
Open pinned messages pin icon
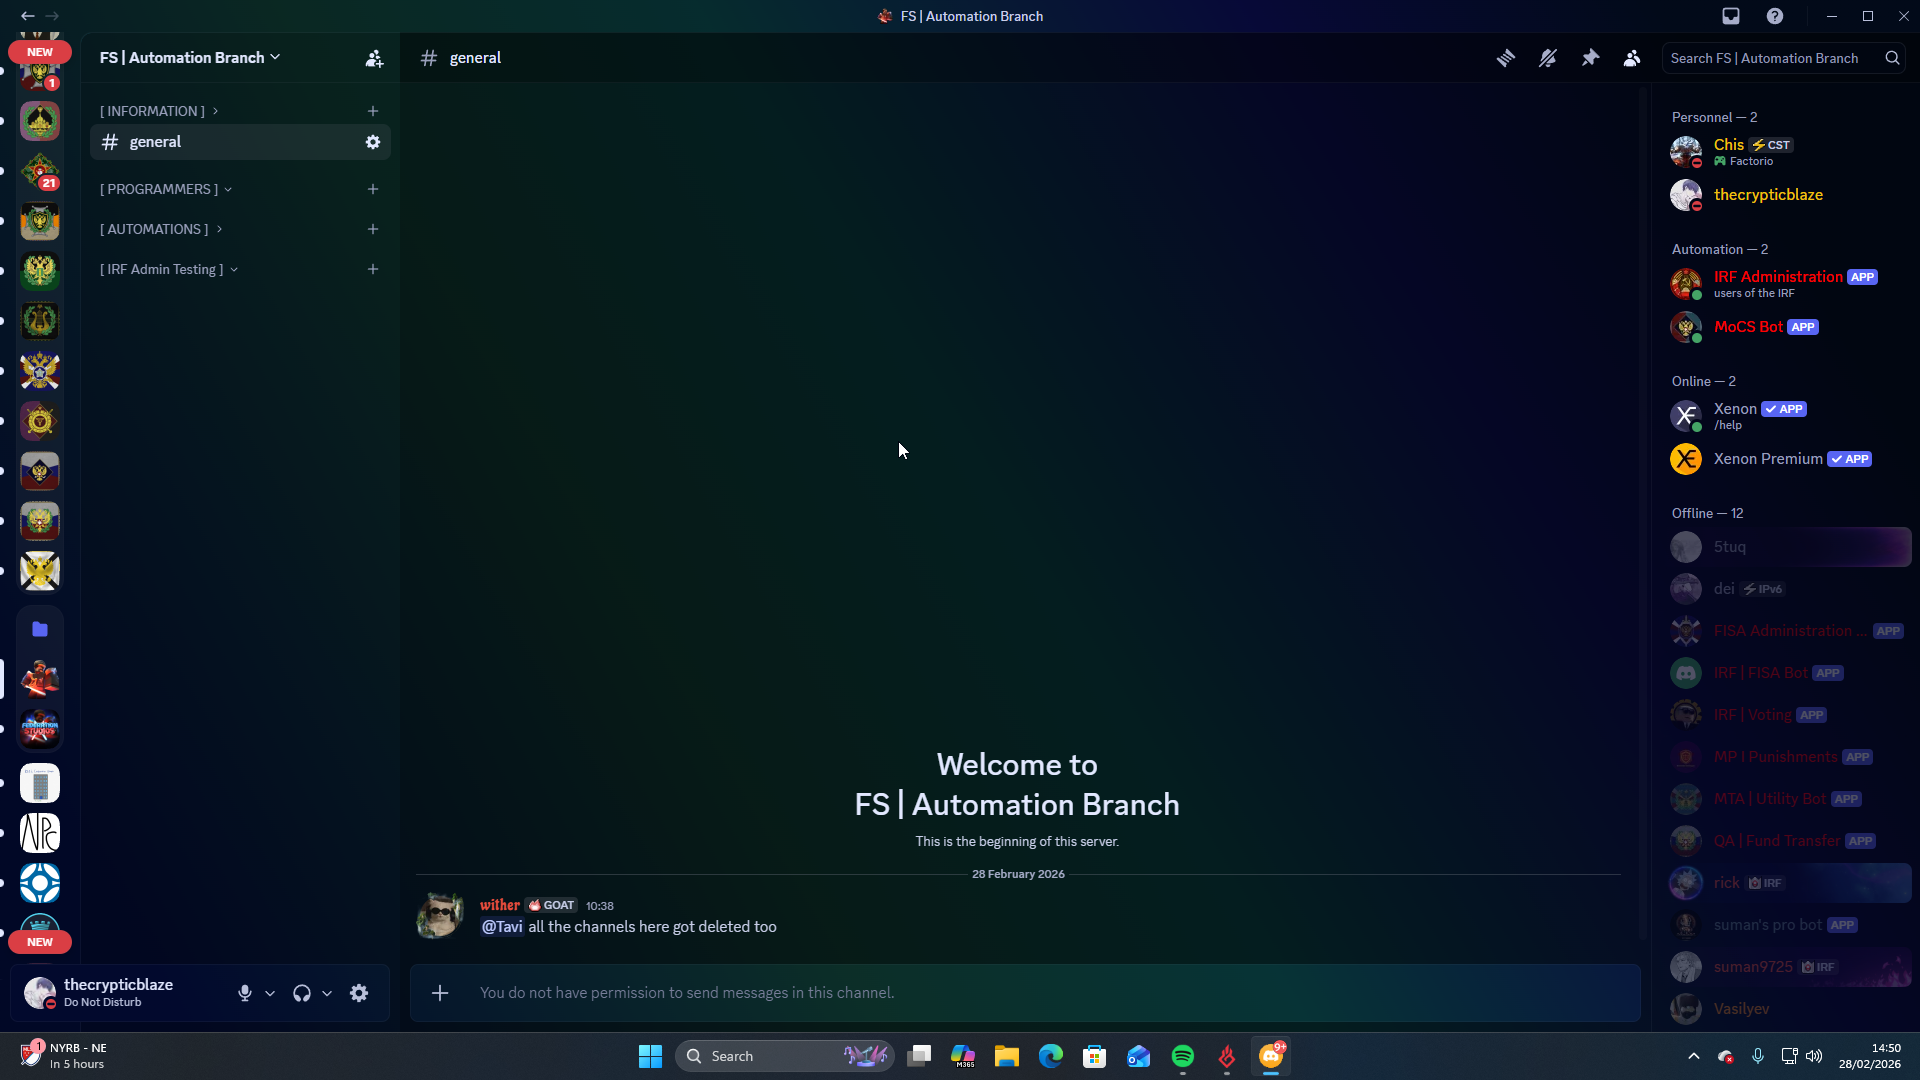(x=1590, y=58)
